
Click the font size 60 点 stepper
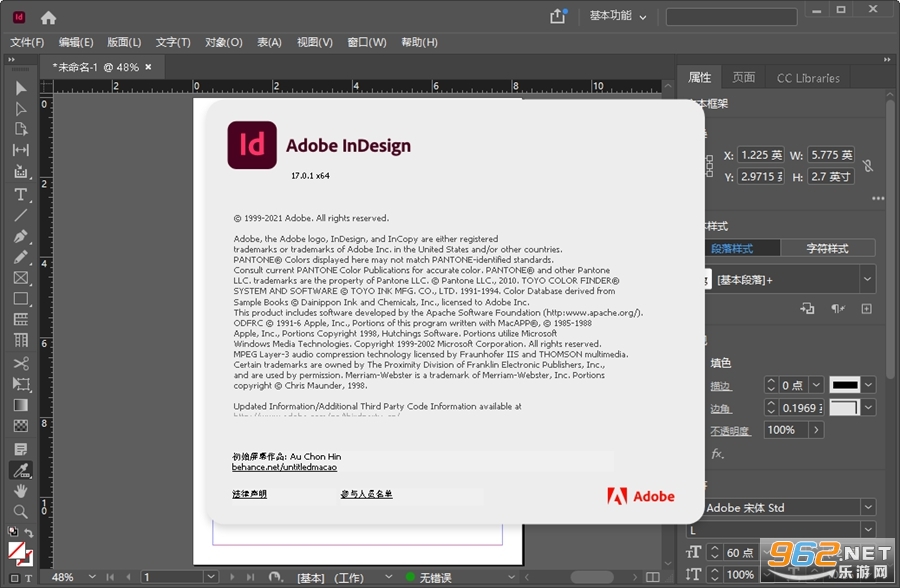(715, 552)
